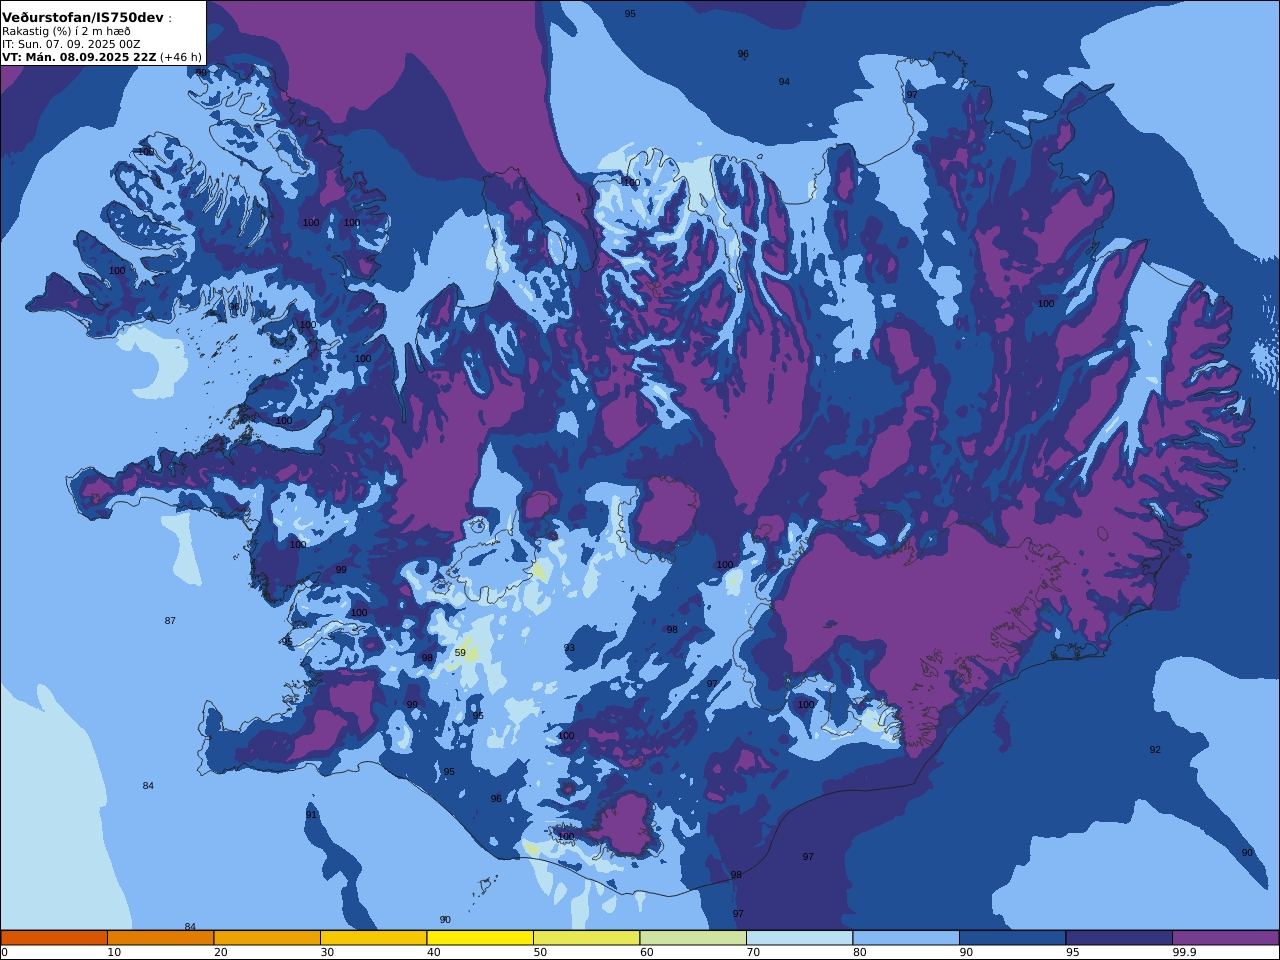Viewport: 1280px width, 960px height.
Task: Select the legend tick label 70
Action: click(x=753, y=953)
